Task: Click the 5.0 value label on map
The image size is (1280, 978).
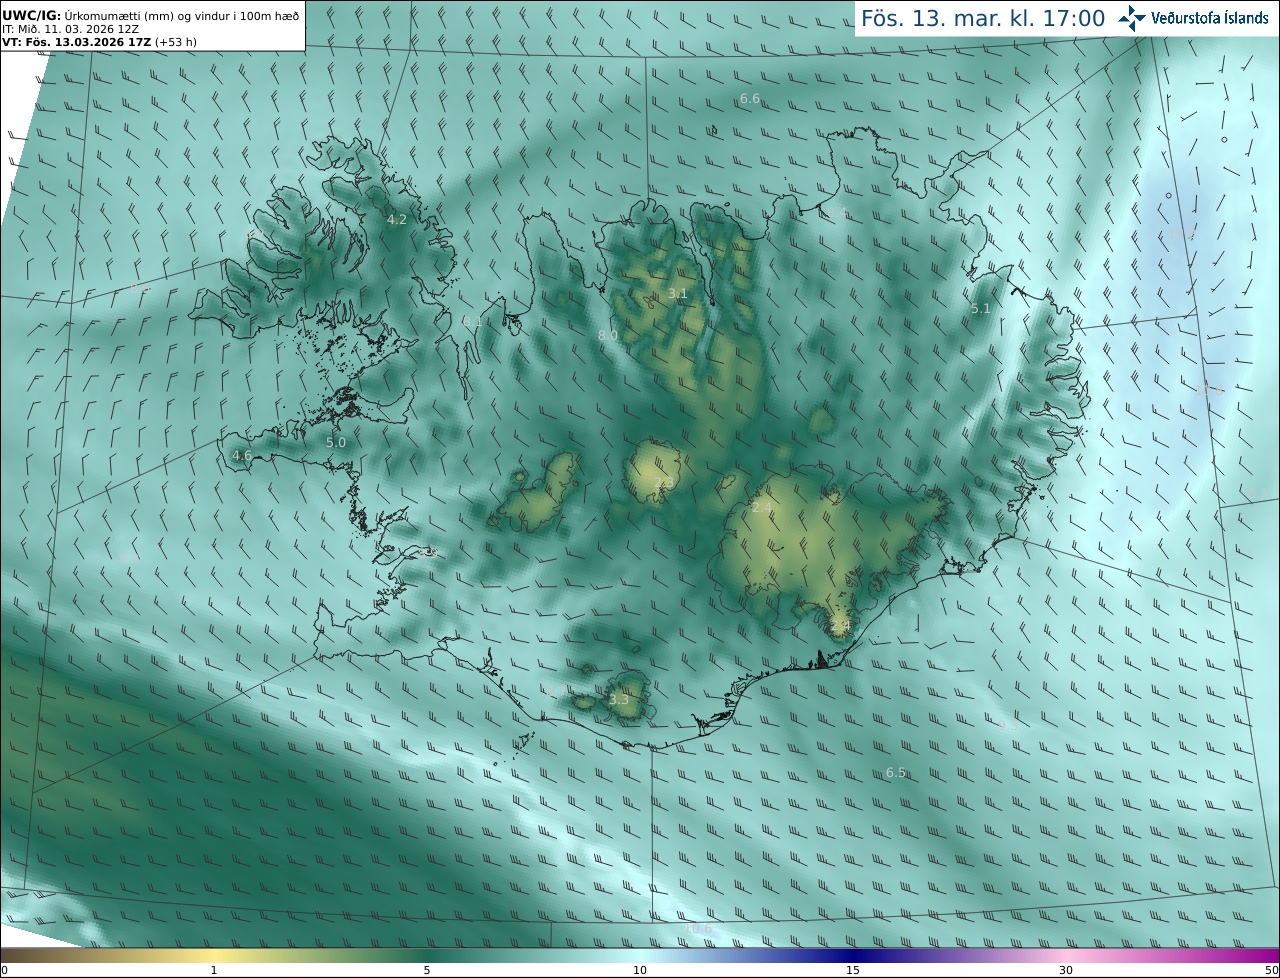Action: [x=336, y=442]
